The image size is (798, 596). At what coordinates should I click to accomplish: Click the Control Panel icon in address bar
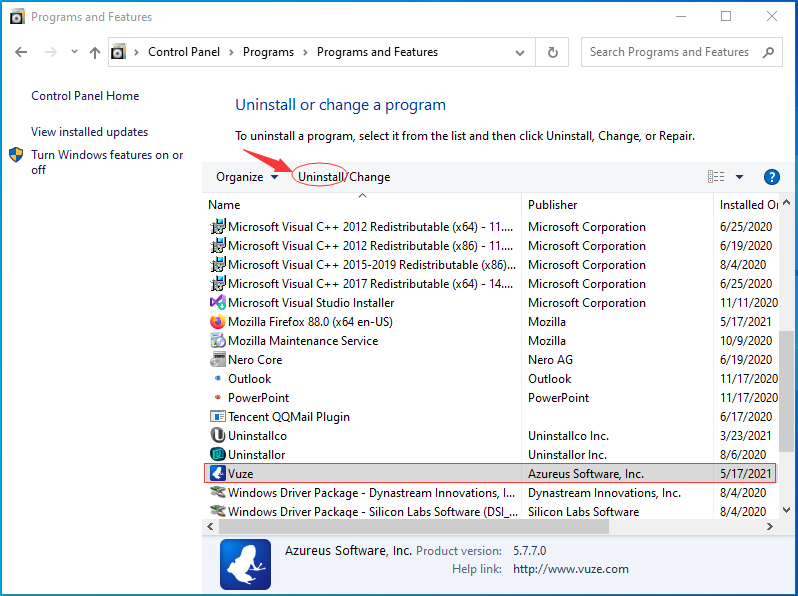(118, 52)
